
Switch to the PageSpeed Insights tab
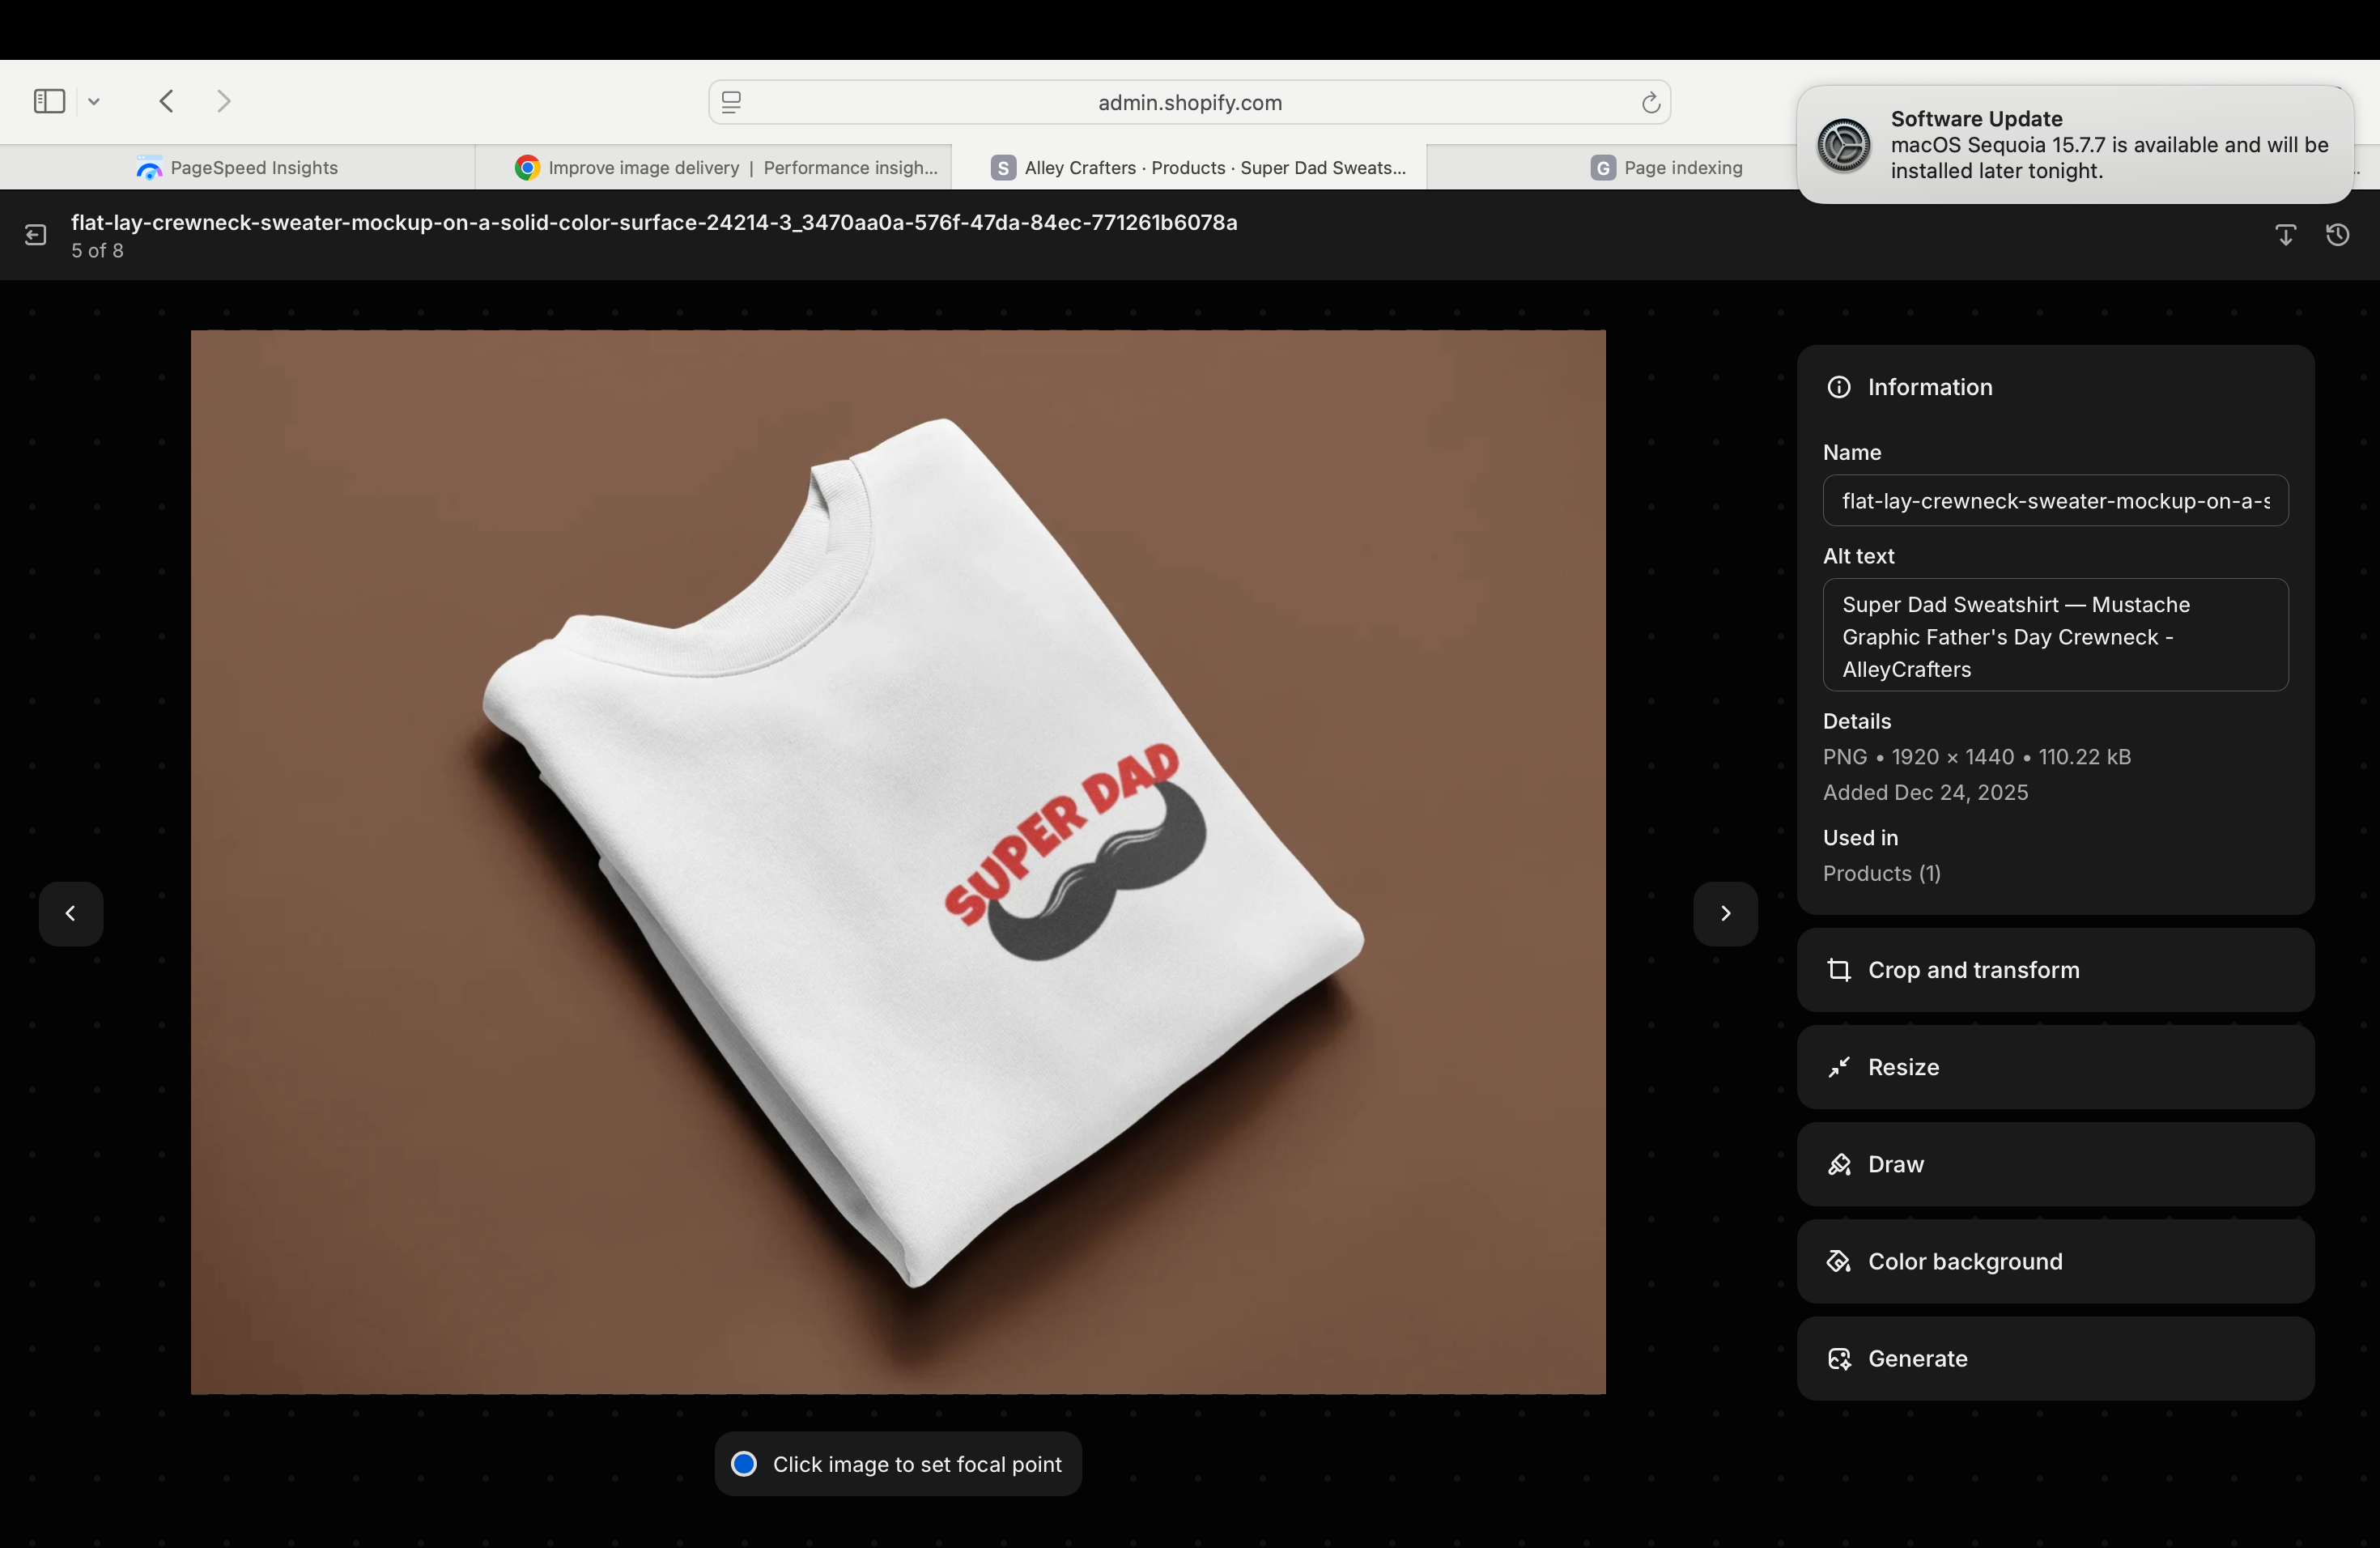(x=237, y=168)
